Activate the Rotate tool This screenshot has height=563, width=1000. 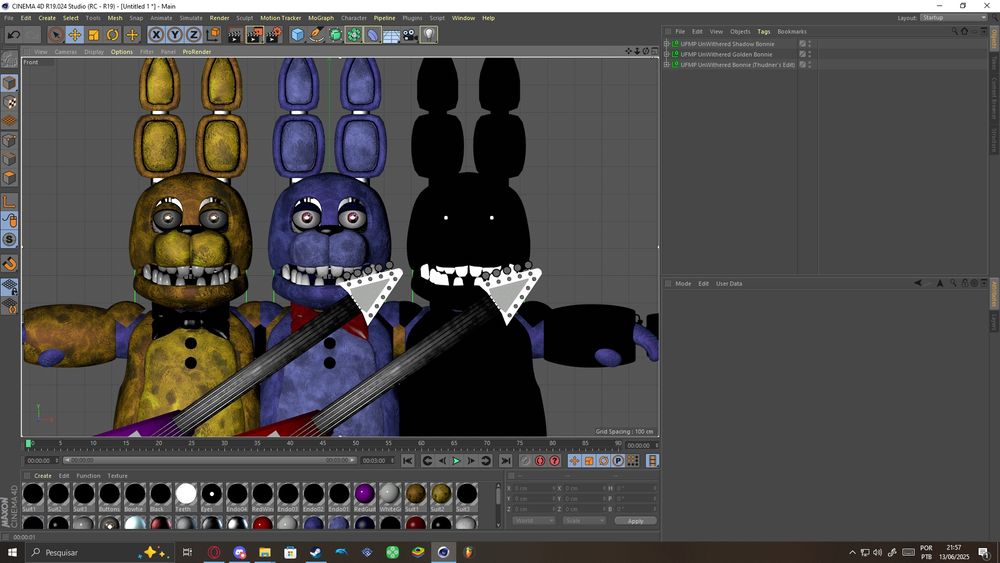(113, 34)
